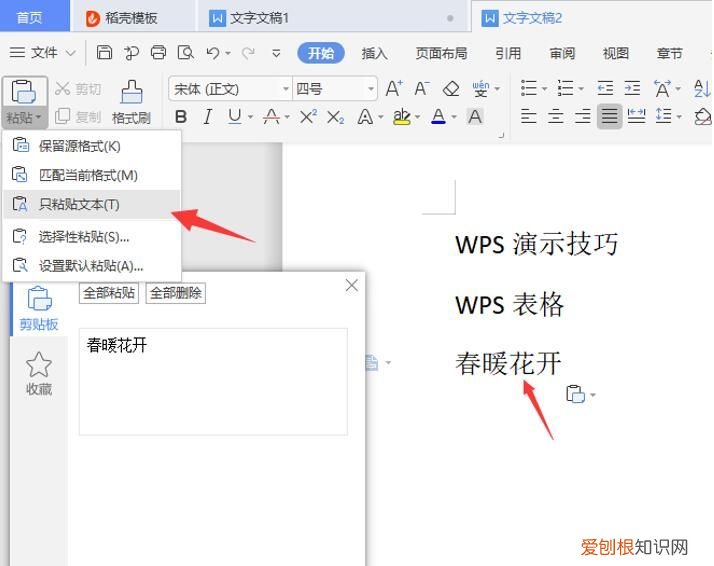
Task: Click the Format Painter brush
Action: tap(131, 92)
